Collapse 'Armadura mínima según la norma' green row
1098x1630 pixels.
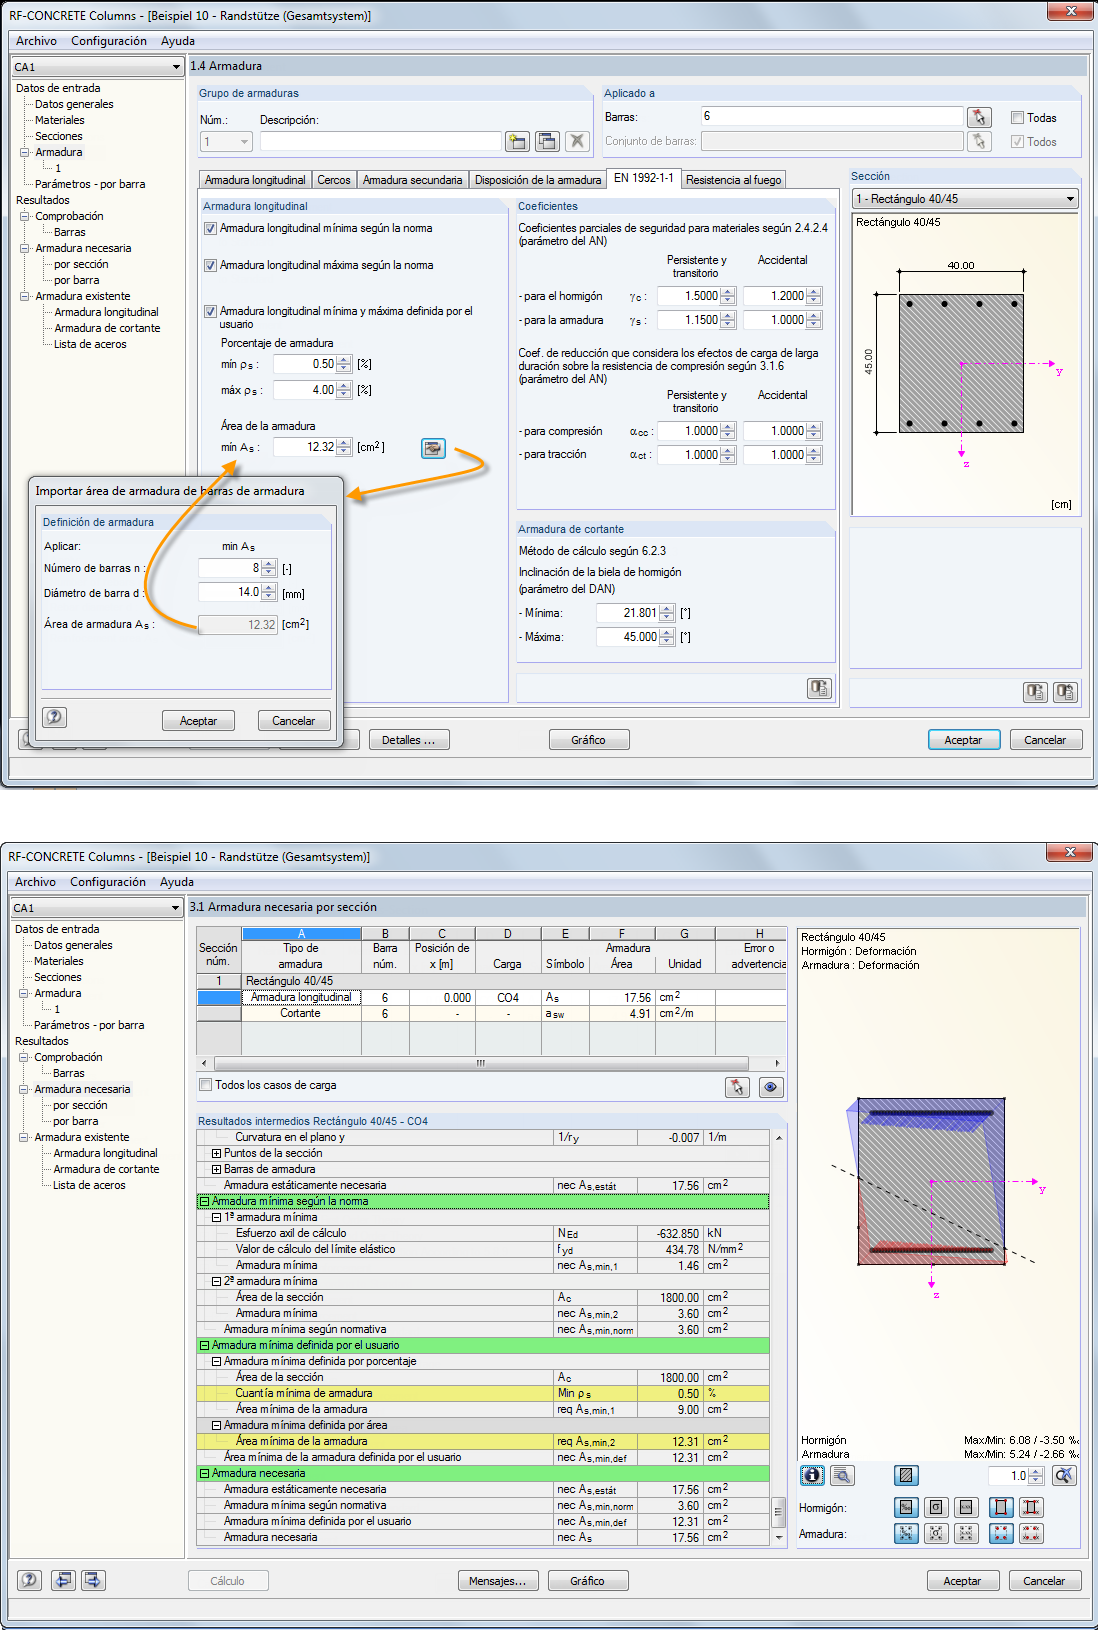(x=204, y=1201)
